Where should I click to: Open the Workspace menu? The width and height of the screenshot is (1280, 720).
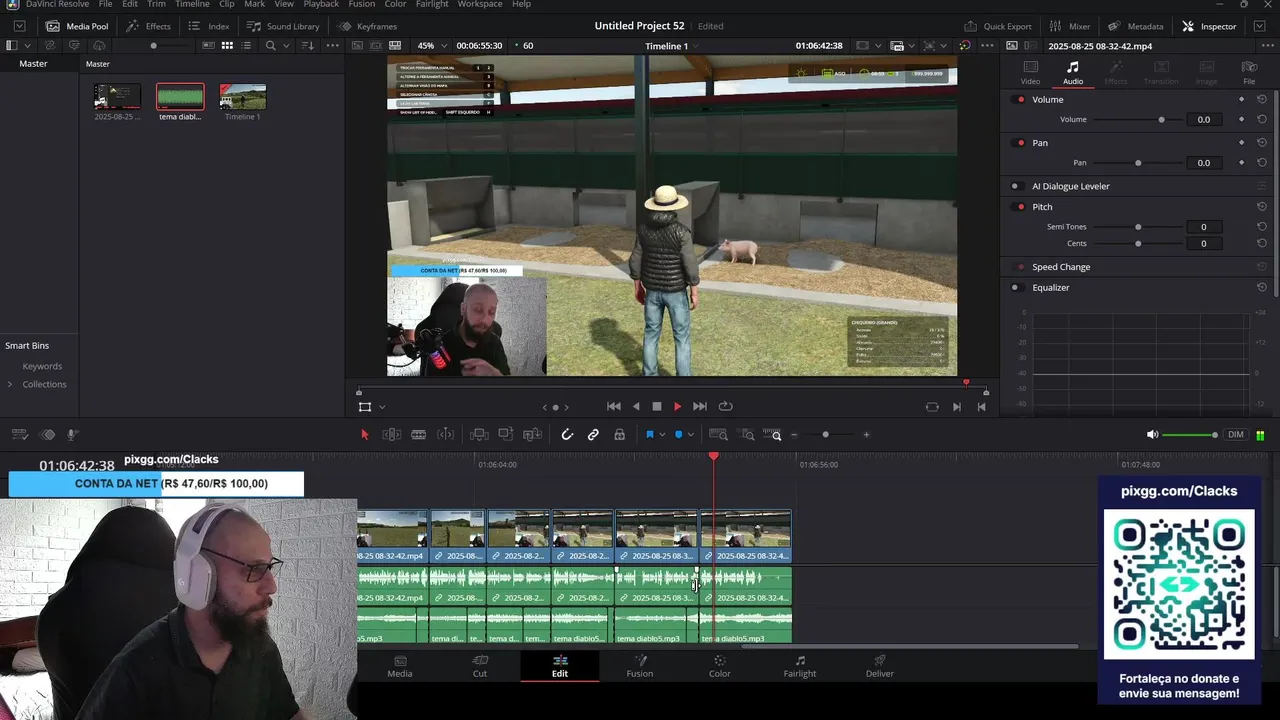click(x=480, y=4)
